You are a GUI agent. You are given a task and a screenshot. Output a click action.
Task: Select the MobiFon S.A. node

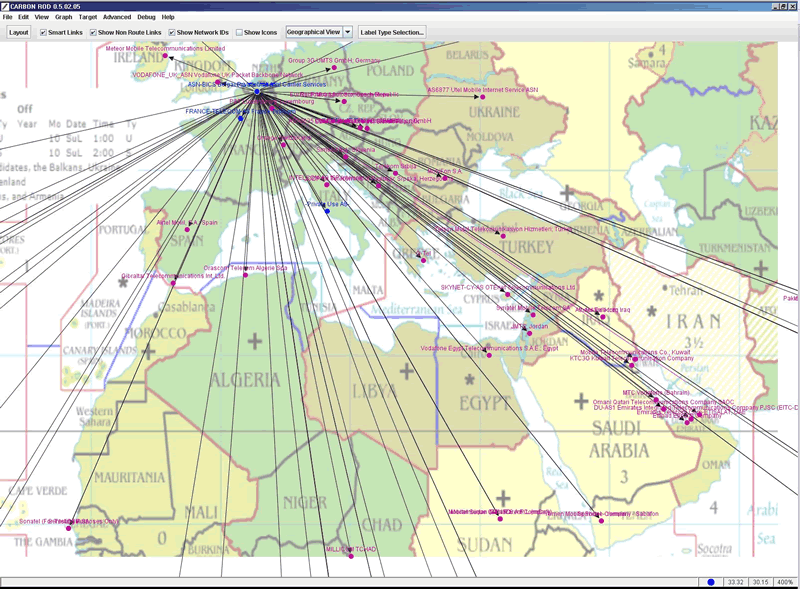pyautogui.click(x=445, y=178)
